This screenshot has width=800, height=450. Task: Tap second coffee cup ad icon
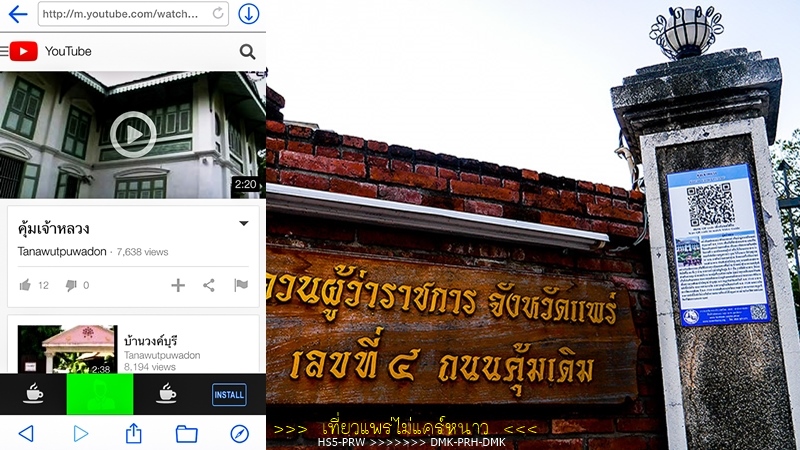[166, 394]
